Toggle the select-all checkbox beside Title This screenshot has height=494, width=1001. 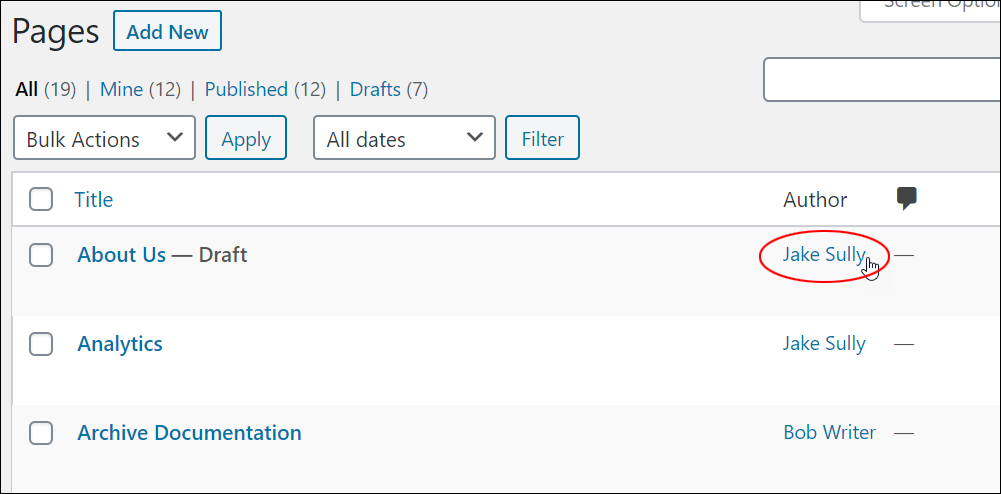(41, 200)
